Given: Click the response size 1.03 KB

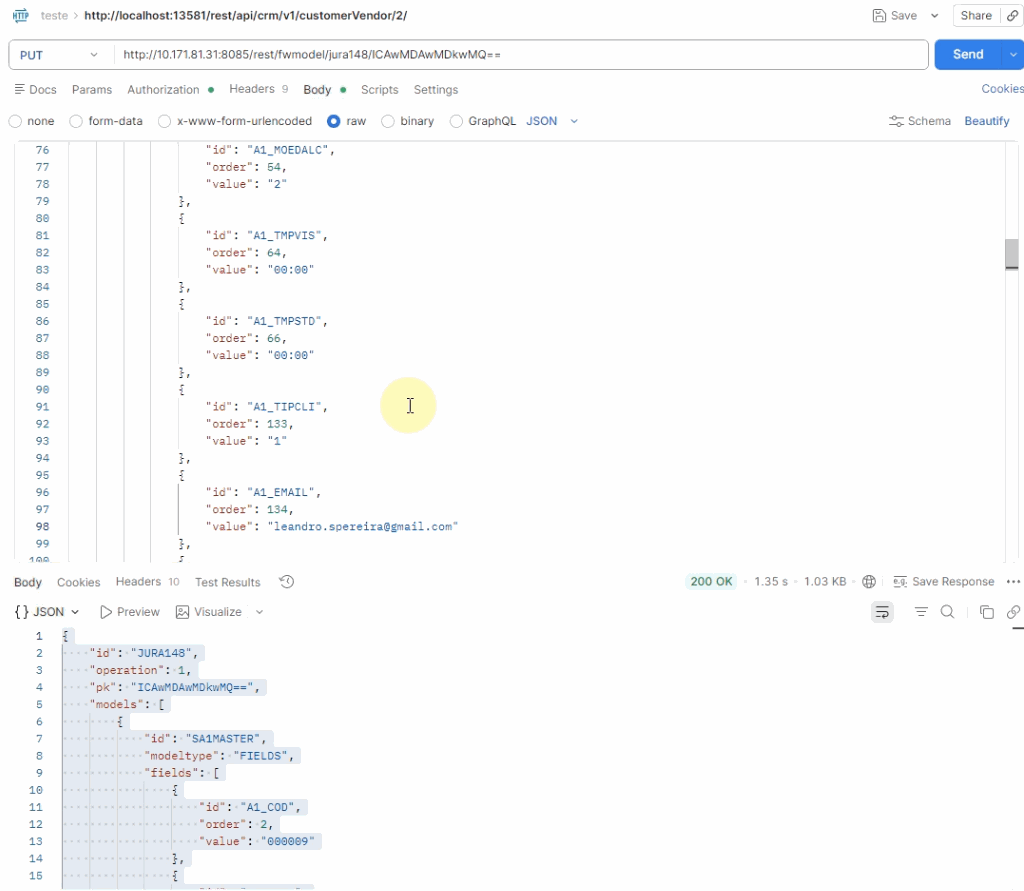Looking at the screenshot, I should [x=825, y=581].
